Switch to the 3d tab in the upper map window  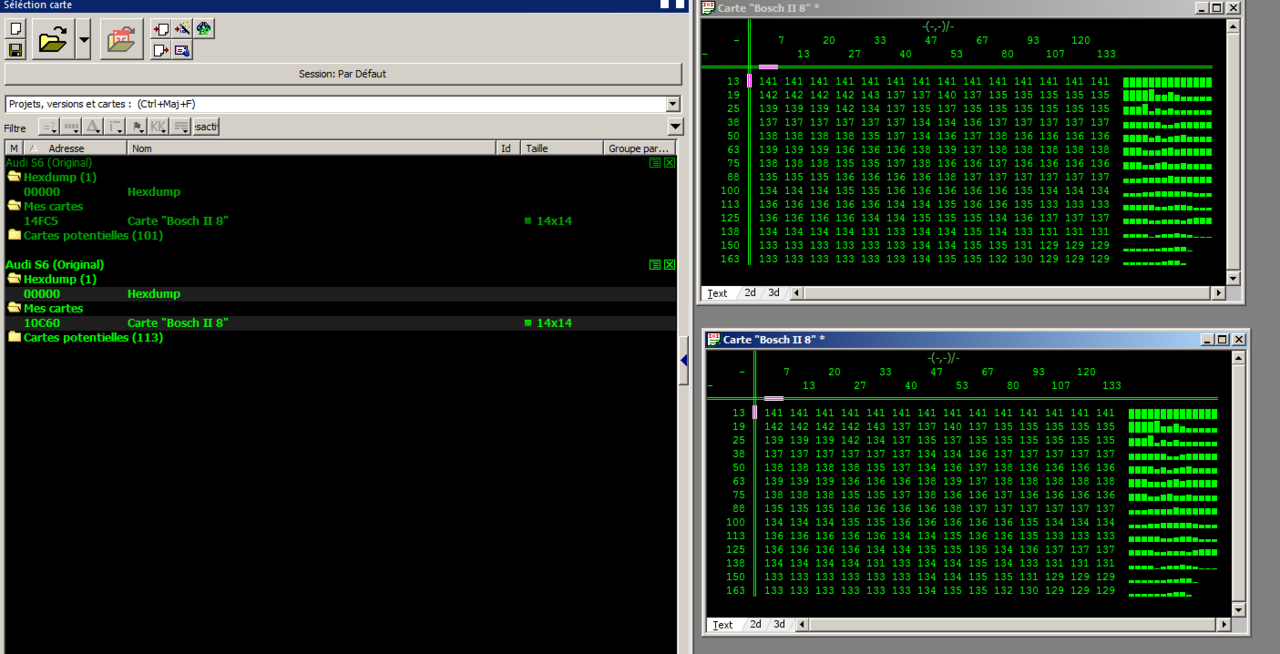(x=774, y=293)
